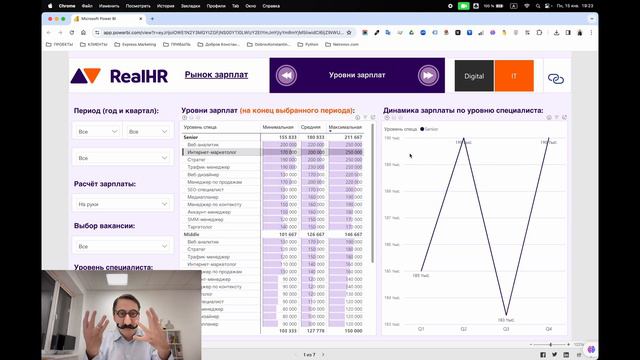This screenshot has height=360, width=640.
Task: Open the Закладки menu
Action: pyautogui.click(x=190, y=6)
